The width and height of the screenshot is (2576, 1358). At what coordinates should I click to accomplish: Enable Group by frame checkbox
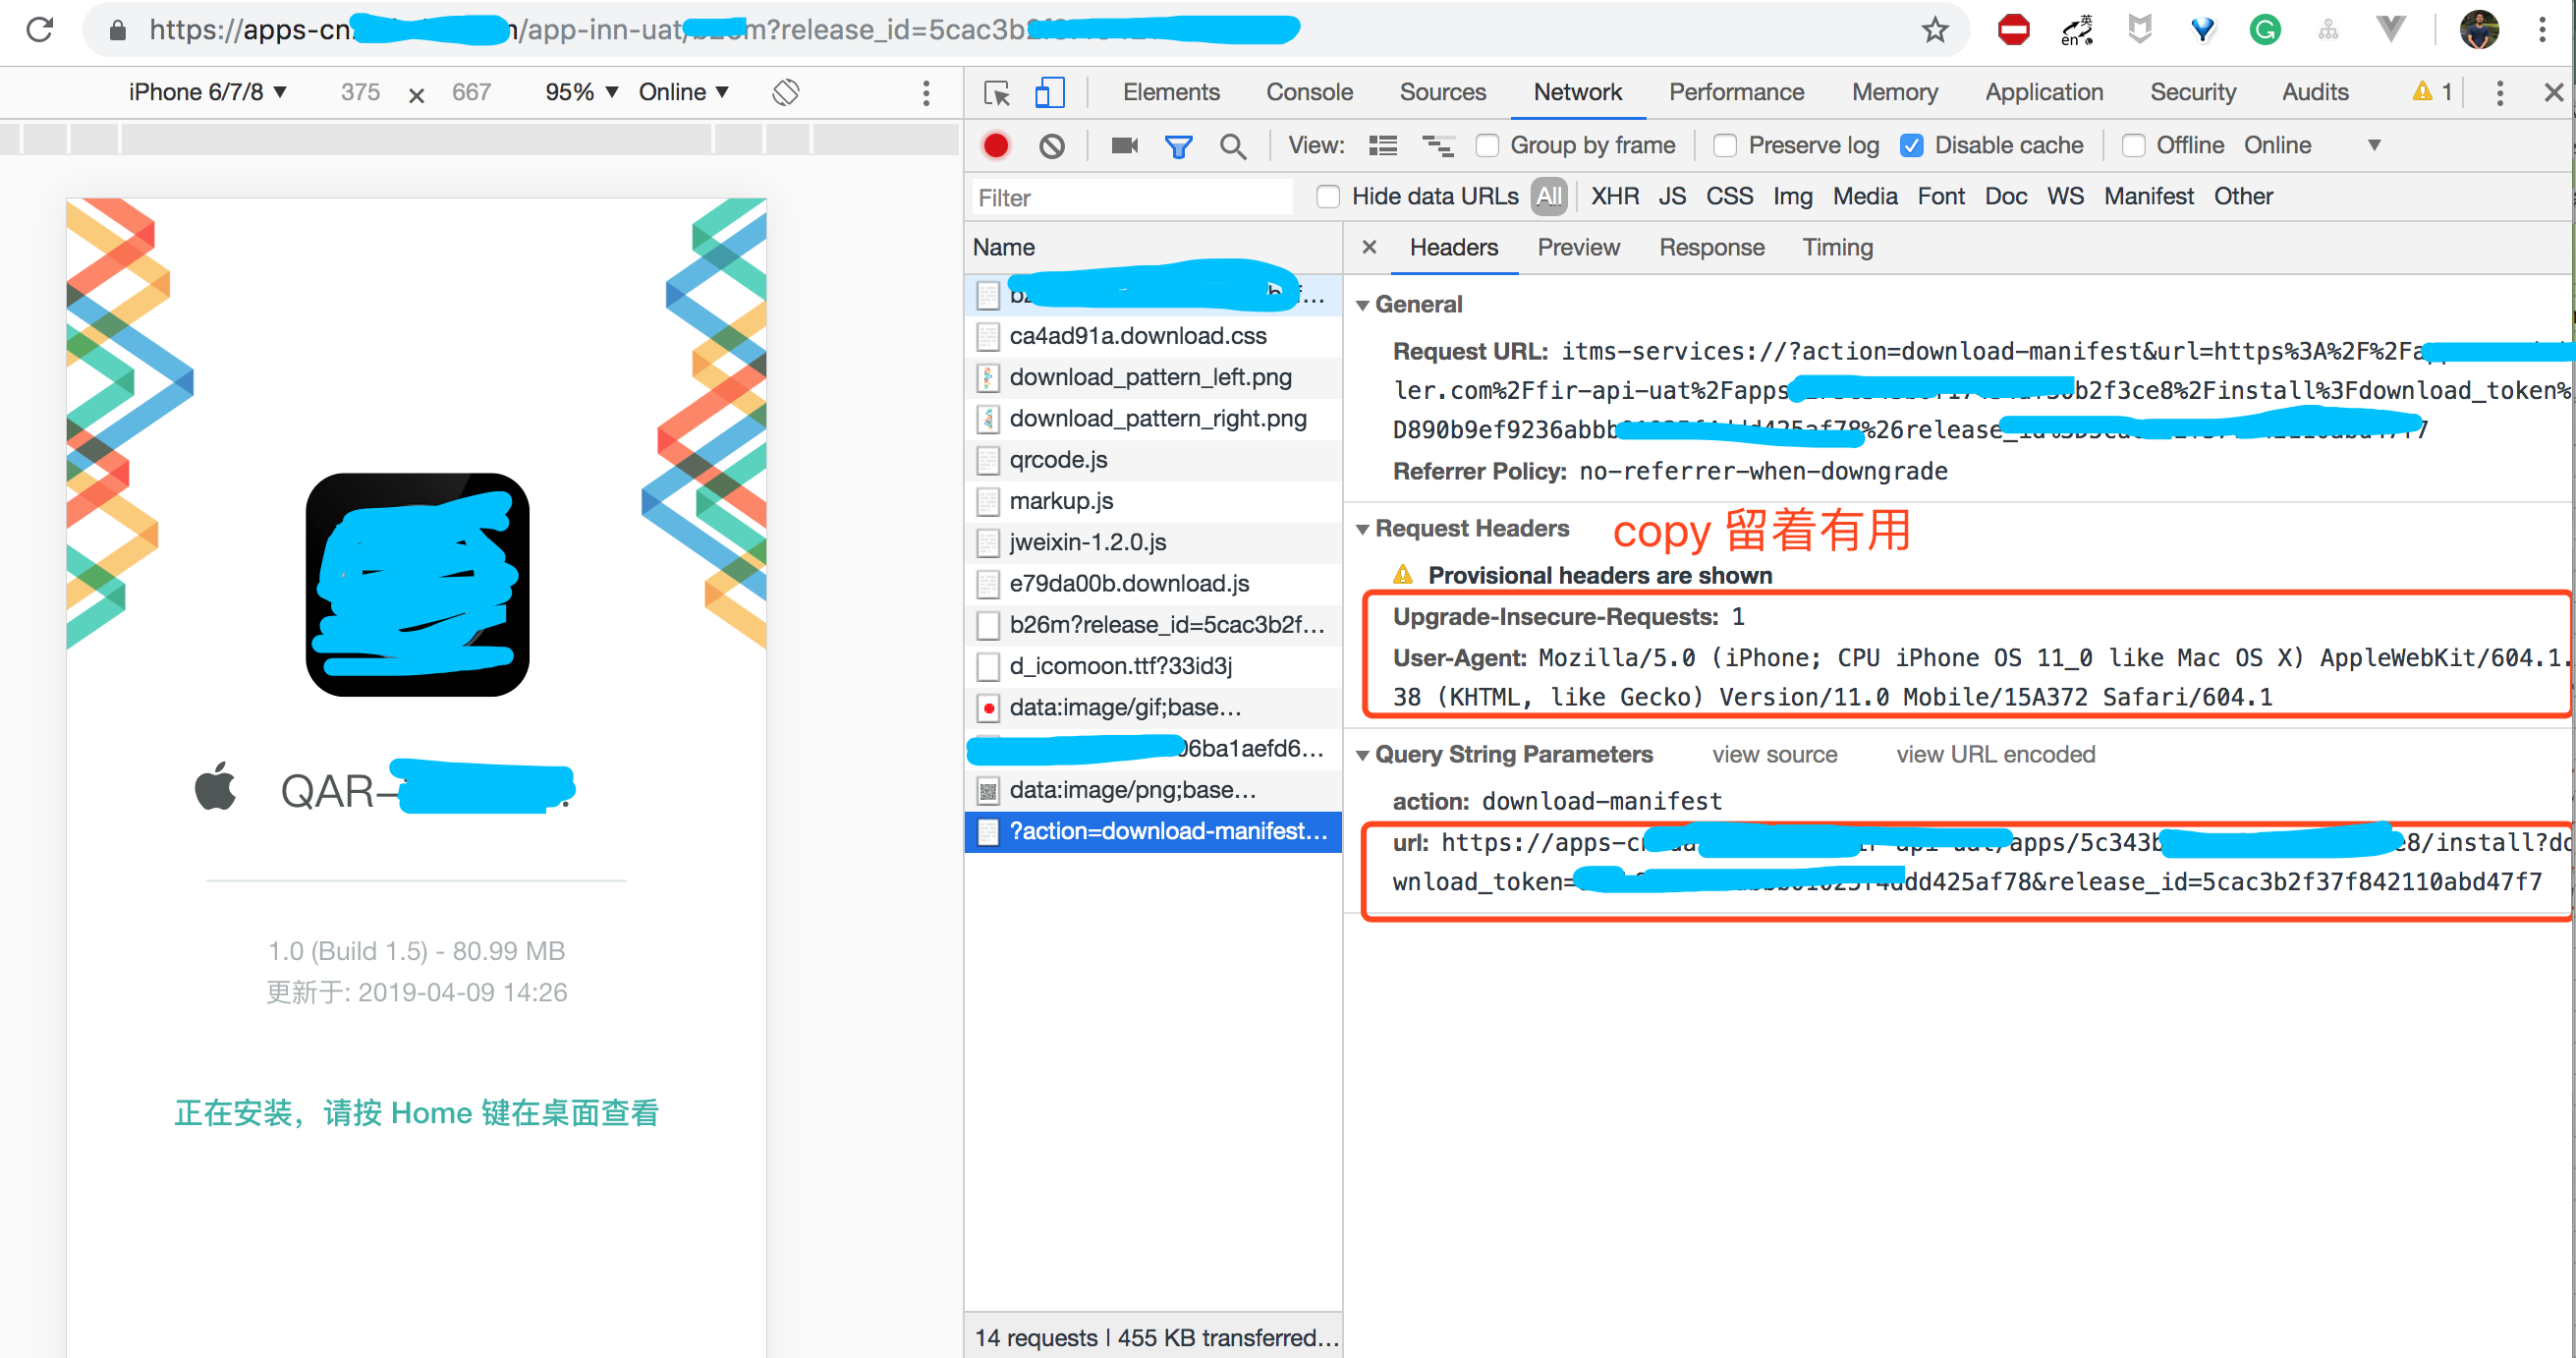point(1487,146)
